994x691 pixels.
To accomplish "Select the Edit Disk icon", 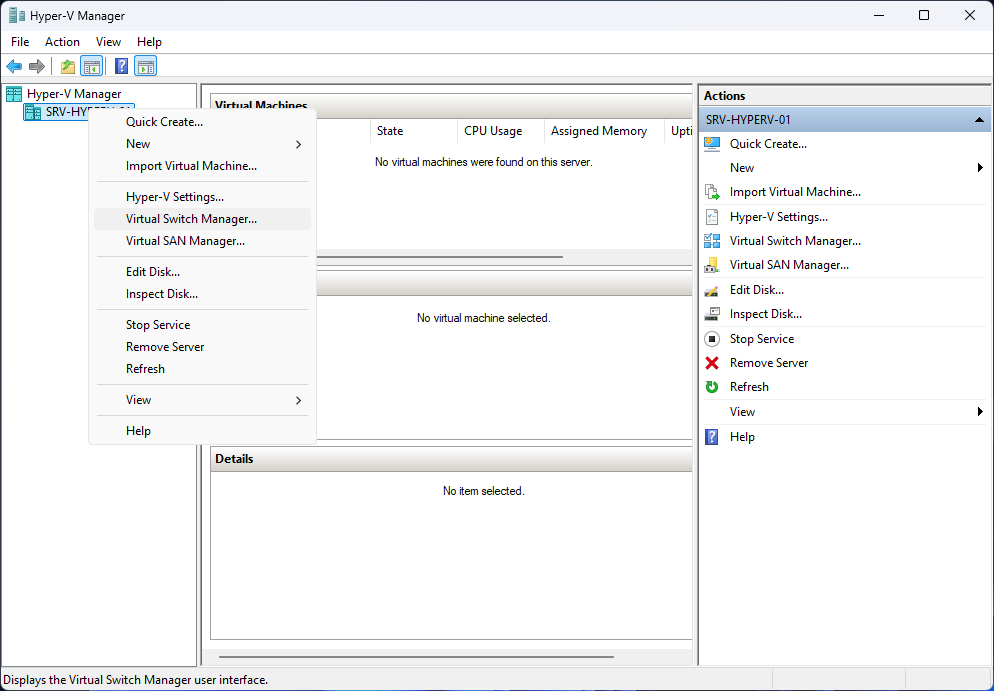I will [x=714, y=289].
